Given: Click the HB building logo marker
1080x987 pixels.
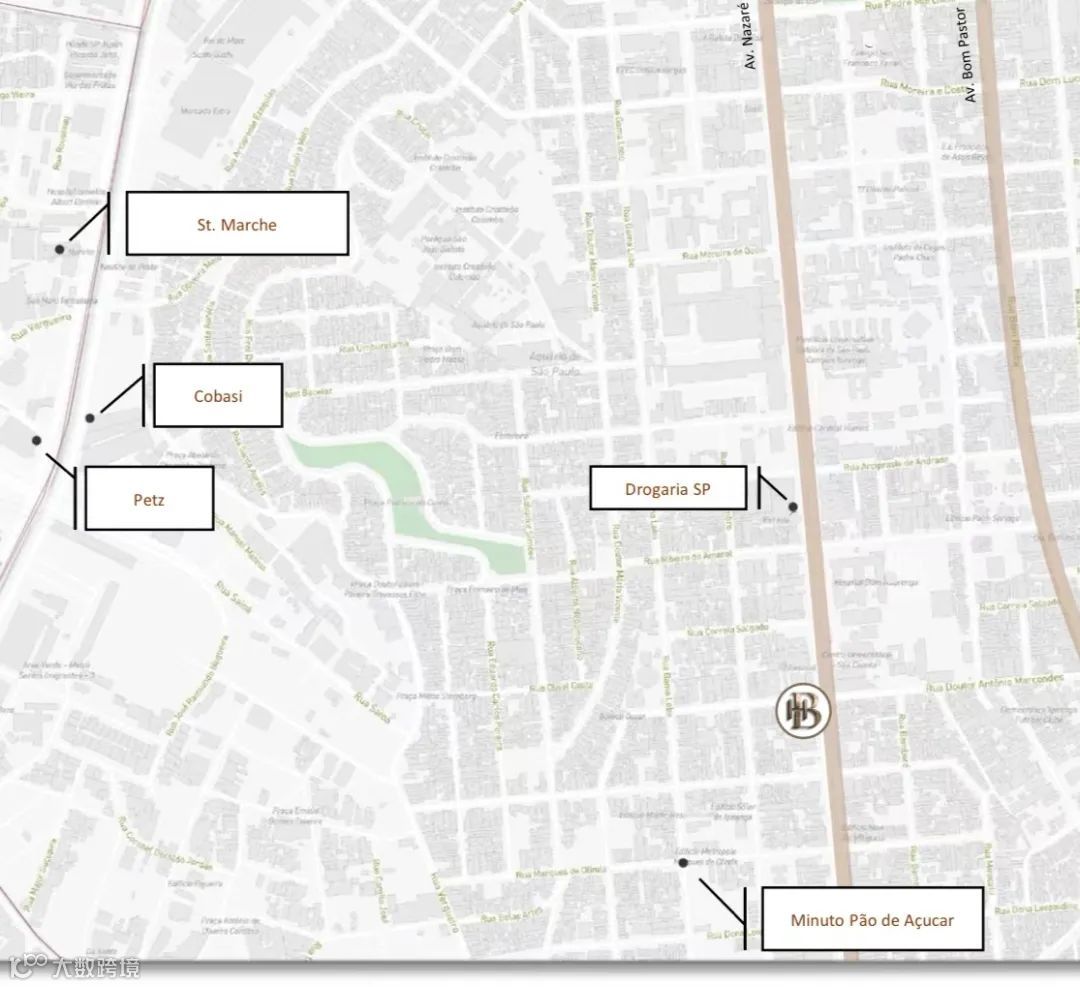Looking at the screenshot, I should (x=803, y=711).
